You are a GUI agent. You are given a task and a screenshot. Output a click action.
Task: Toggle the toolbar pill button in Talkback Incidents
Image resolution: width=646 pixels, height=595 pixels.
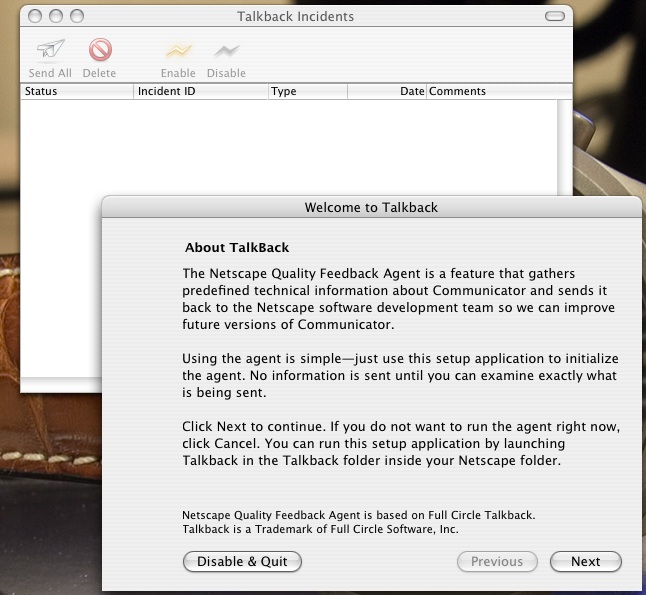coord(555,16)
